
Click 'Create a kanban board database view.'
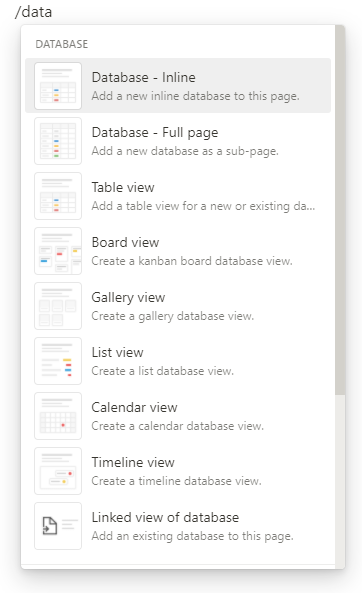[x=192, y=261]
